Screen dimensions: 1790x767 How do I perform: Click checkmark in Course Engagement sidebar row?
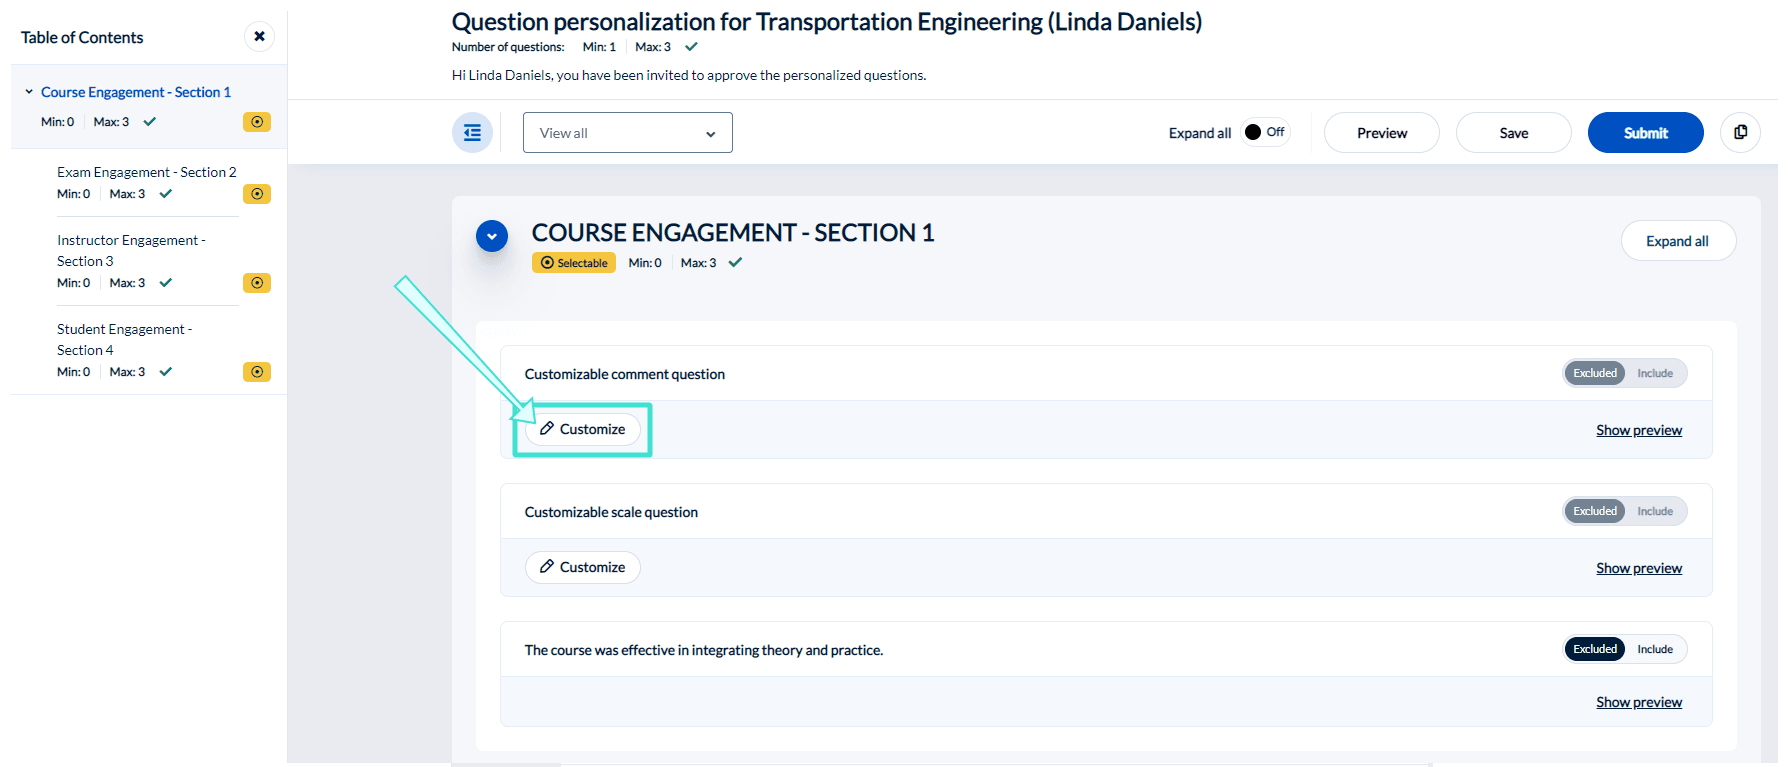(149, 122)
